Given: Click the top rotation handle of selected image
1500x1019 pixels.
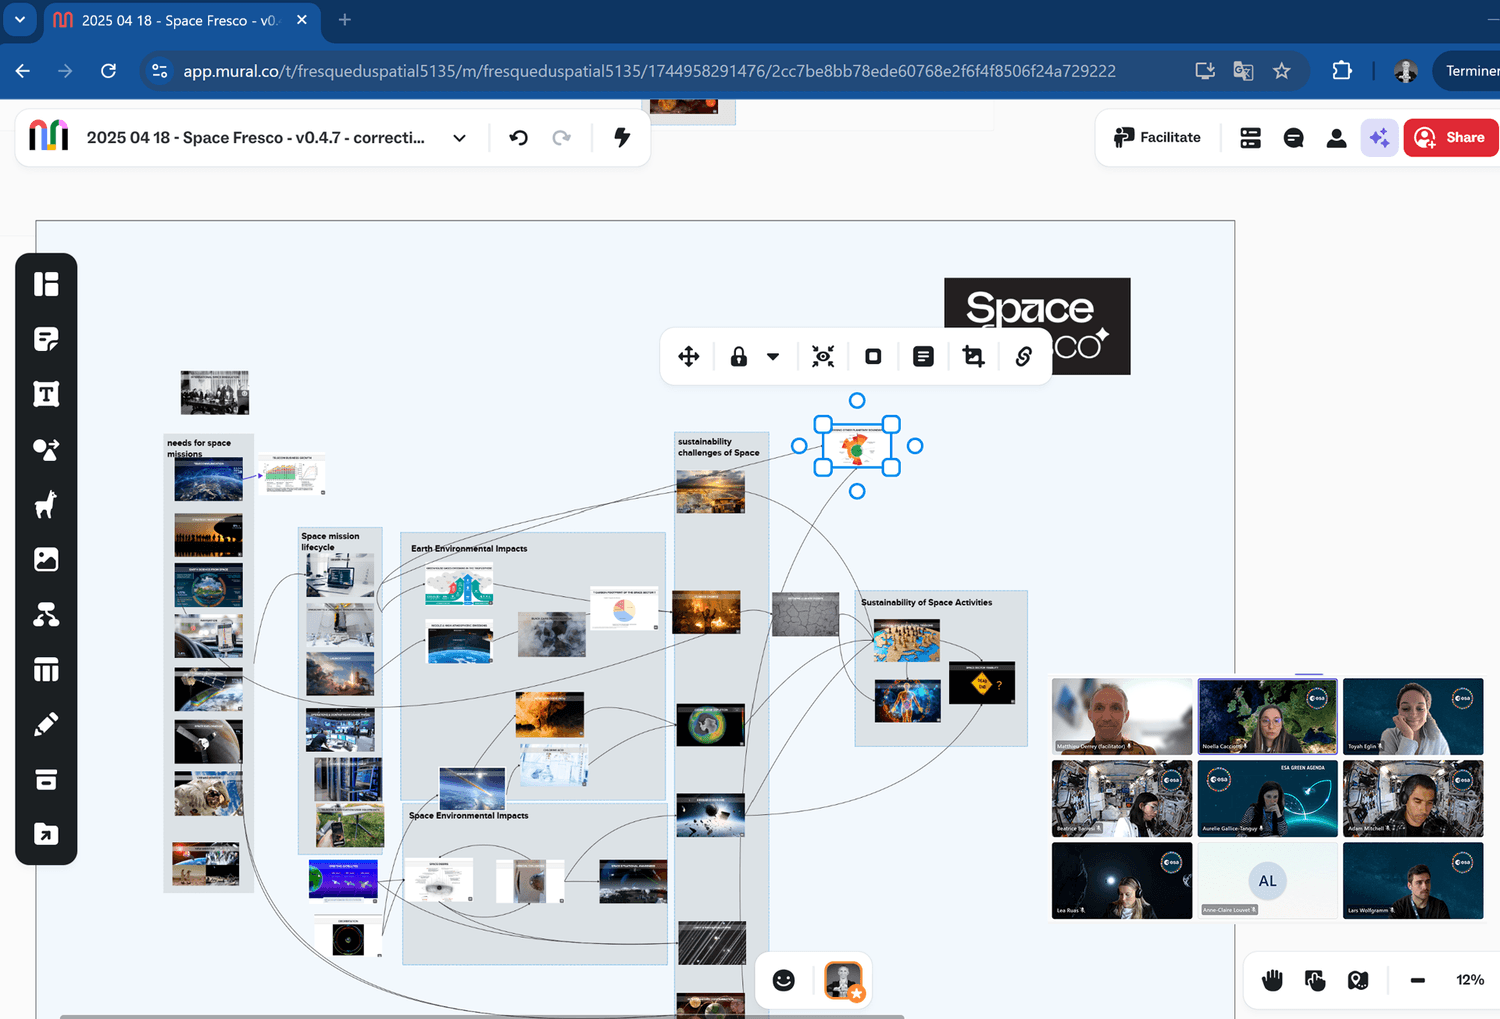Looking at the screenshot, I should [857, 401].
